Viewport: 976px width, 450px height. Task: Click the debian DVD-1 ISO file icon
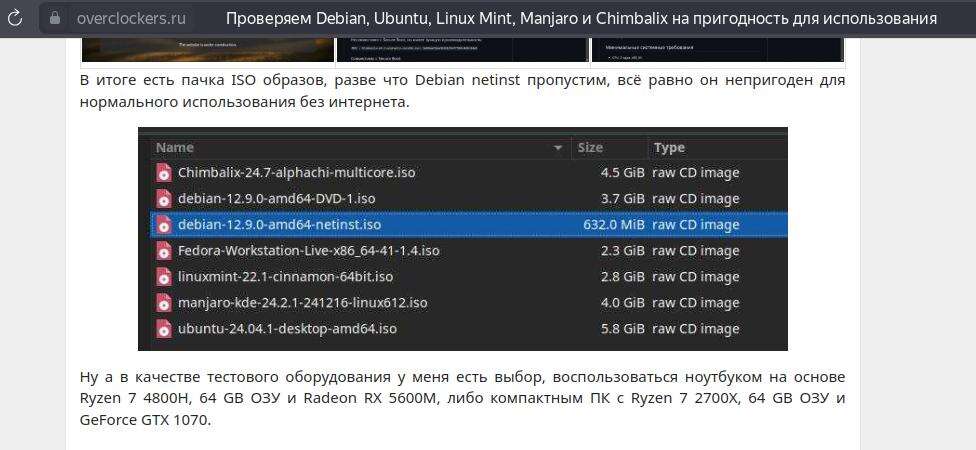[164, 198]
